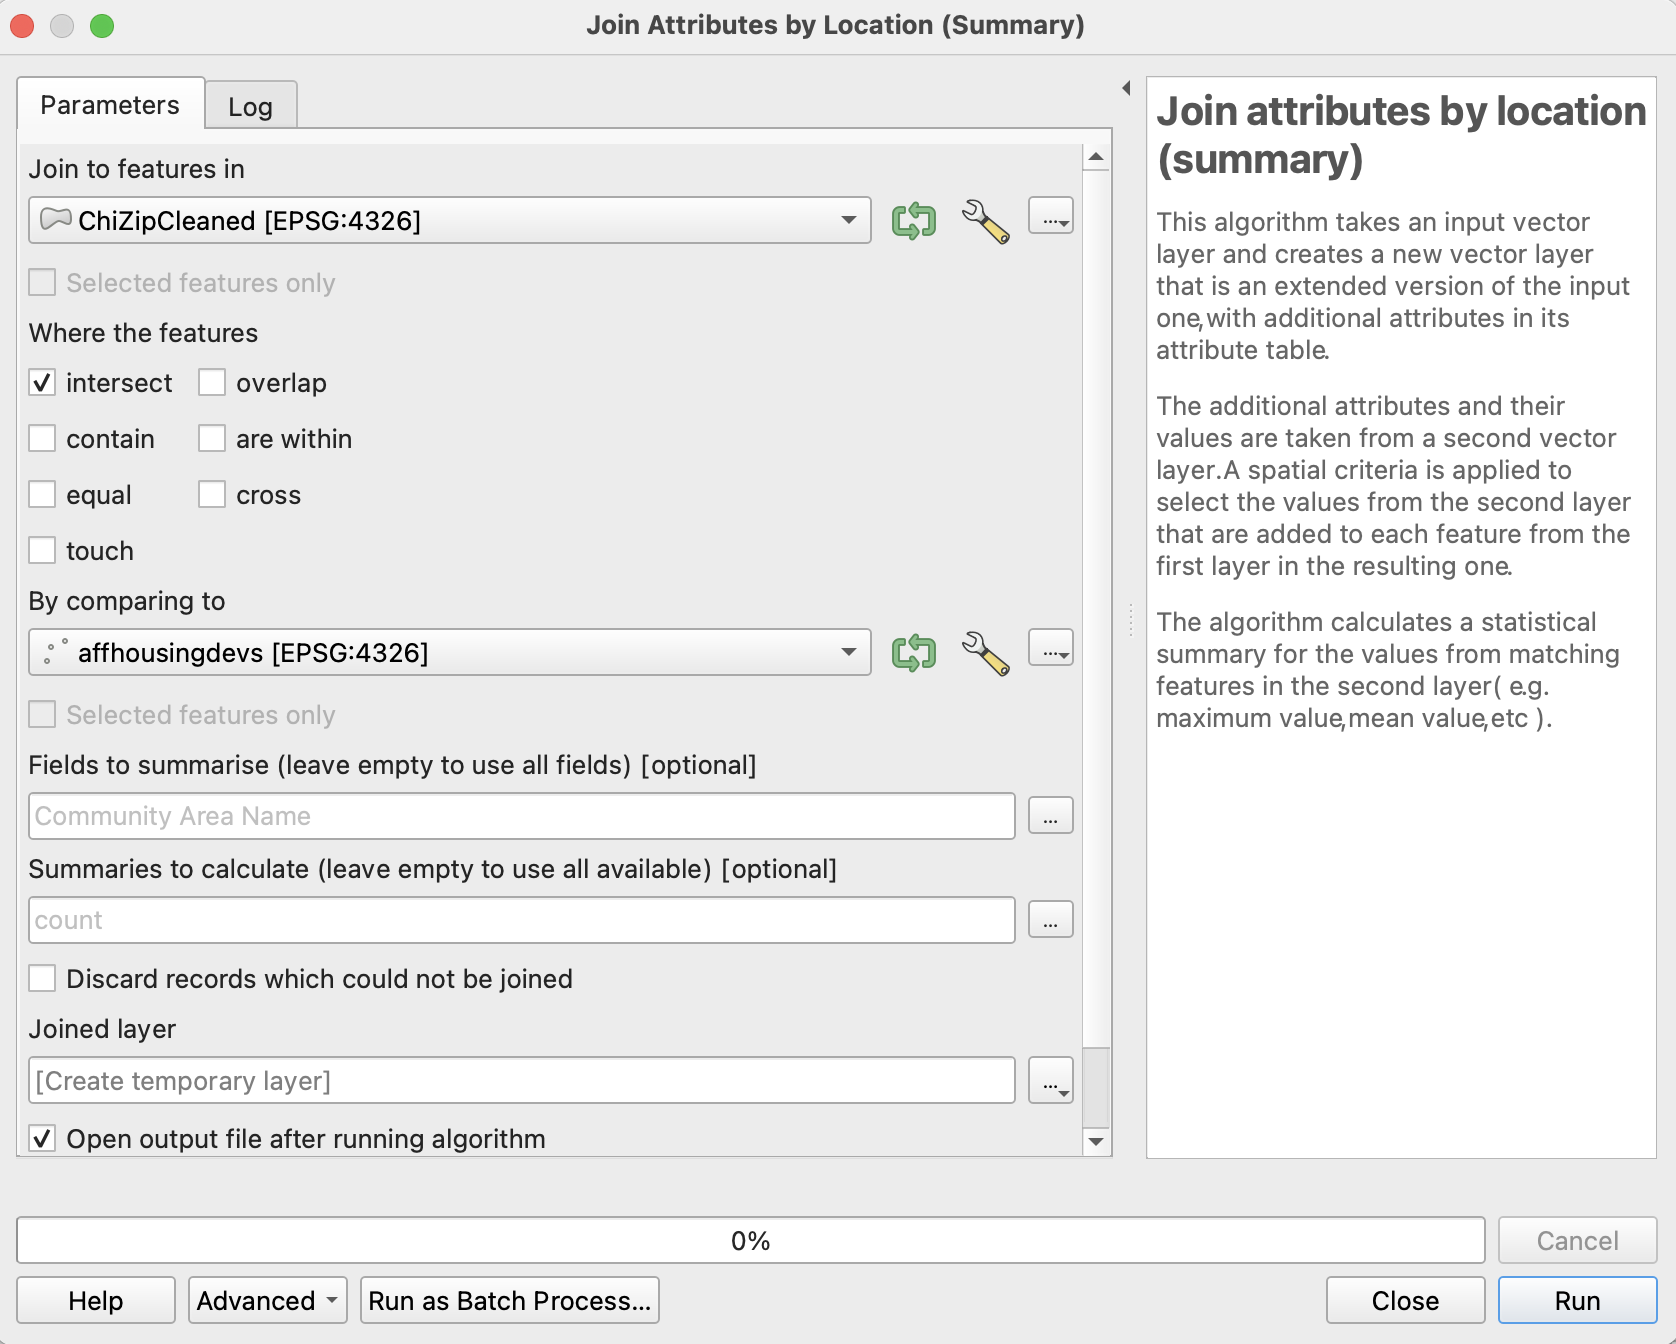The height and width of the screenshot is (1344, 1676).
Task: Enable the contain predicate checkbox
Action: tap(42, 439)
